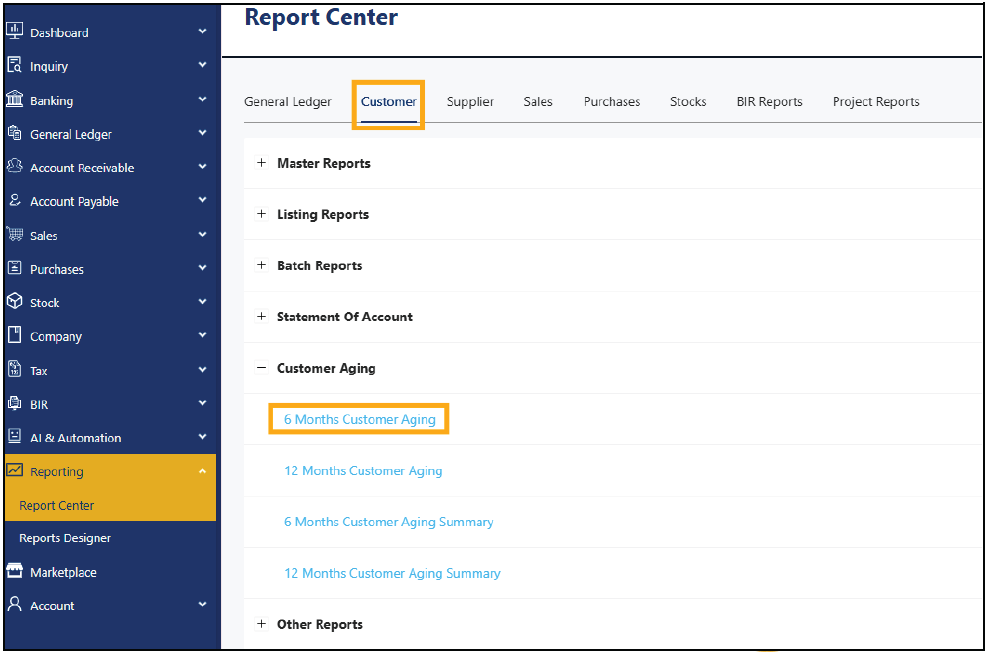The height and width of the screenshot is (652, 987).
Task: Click the Sales shopping cart icon
Action: [x=14, y=235]
